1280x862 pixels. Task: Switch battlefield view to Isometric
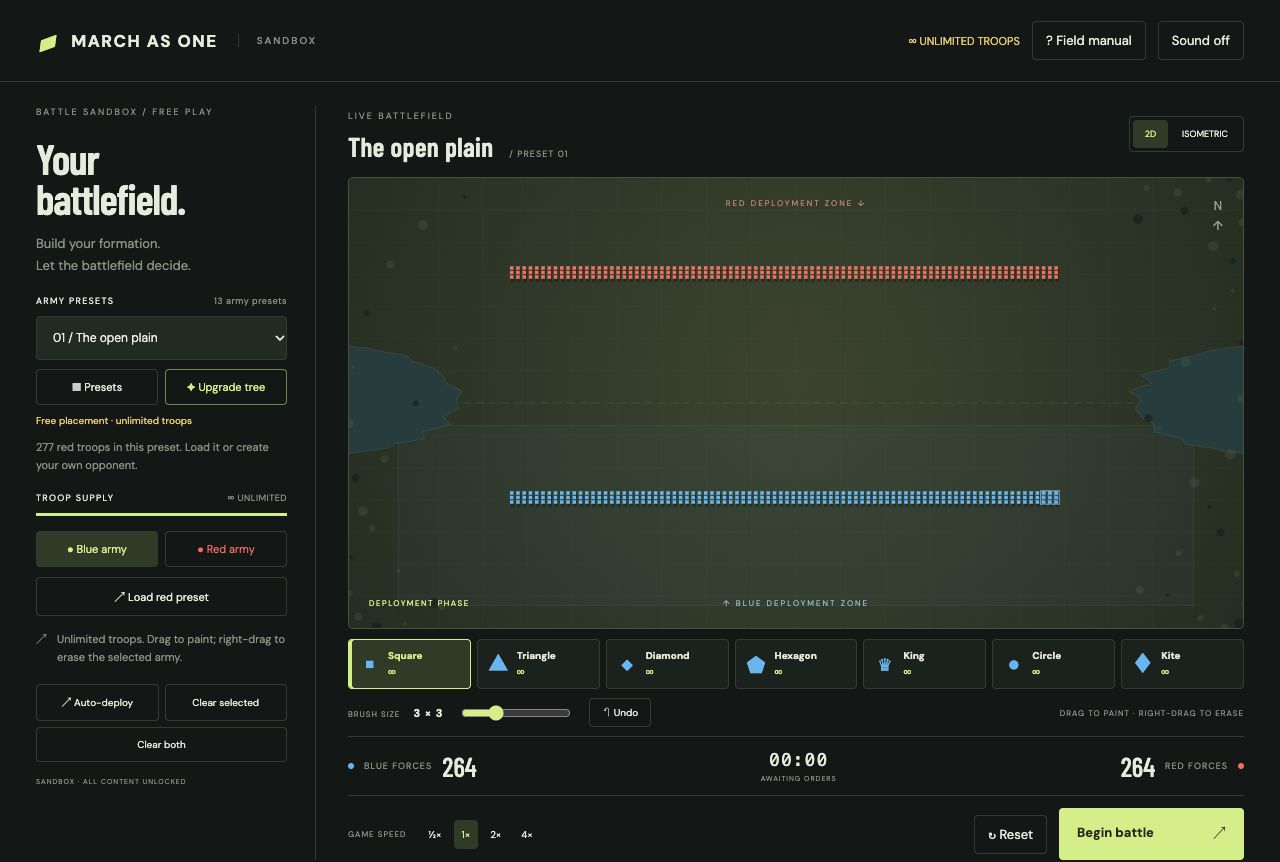(1204, 134)
